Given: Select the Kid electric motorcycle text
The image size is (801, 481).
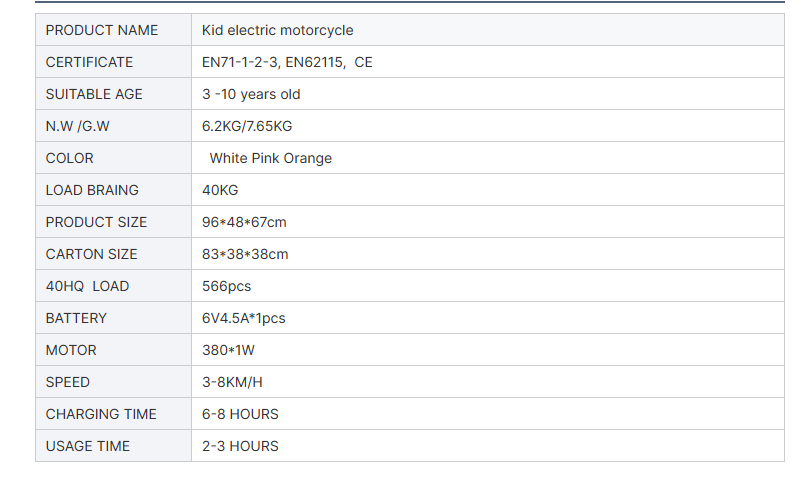Looking at the screenshot, I should pos(277,30).
